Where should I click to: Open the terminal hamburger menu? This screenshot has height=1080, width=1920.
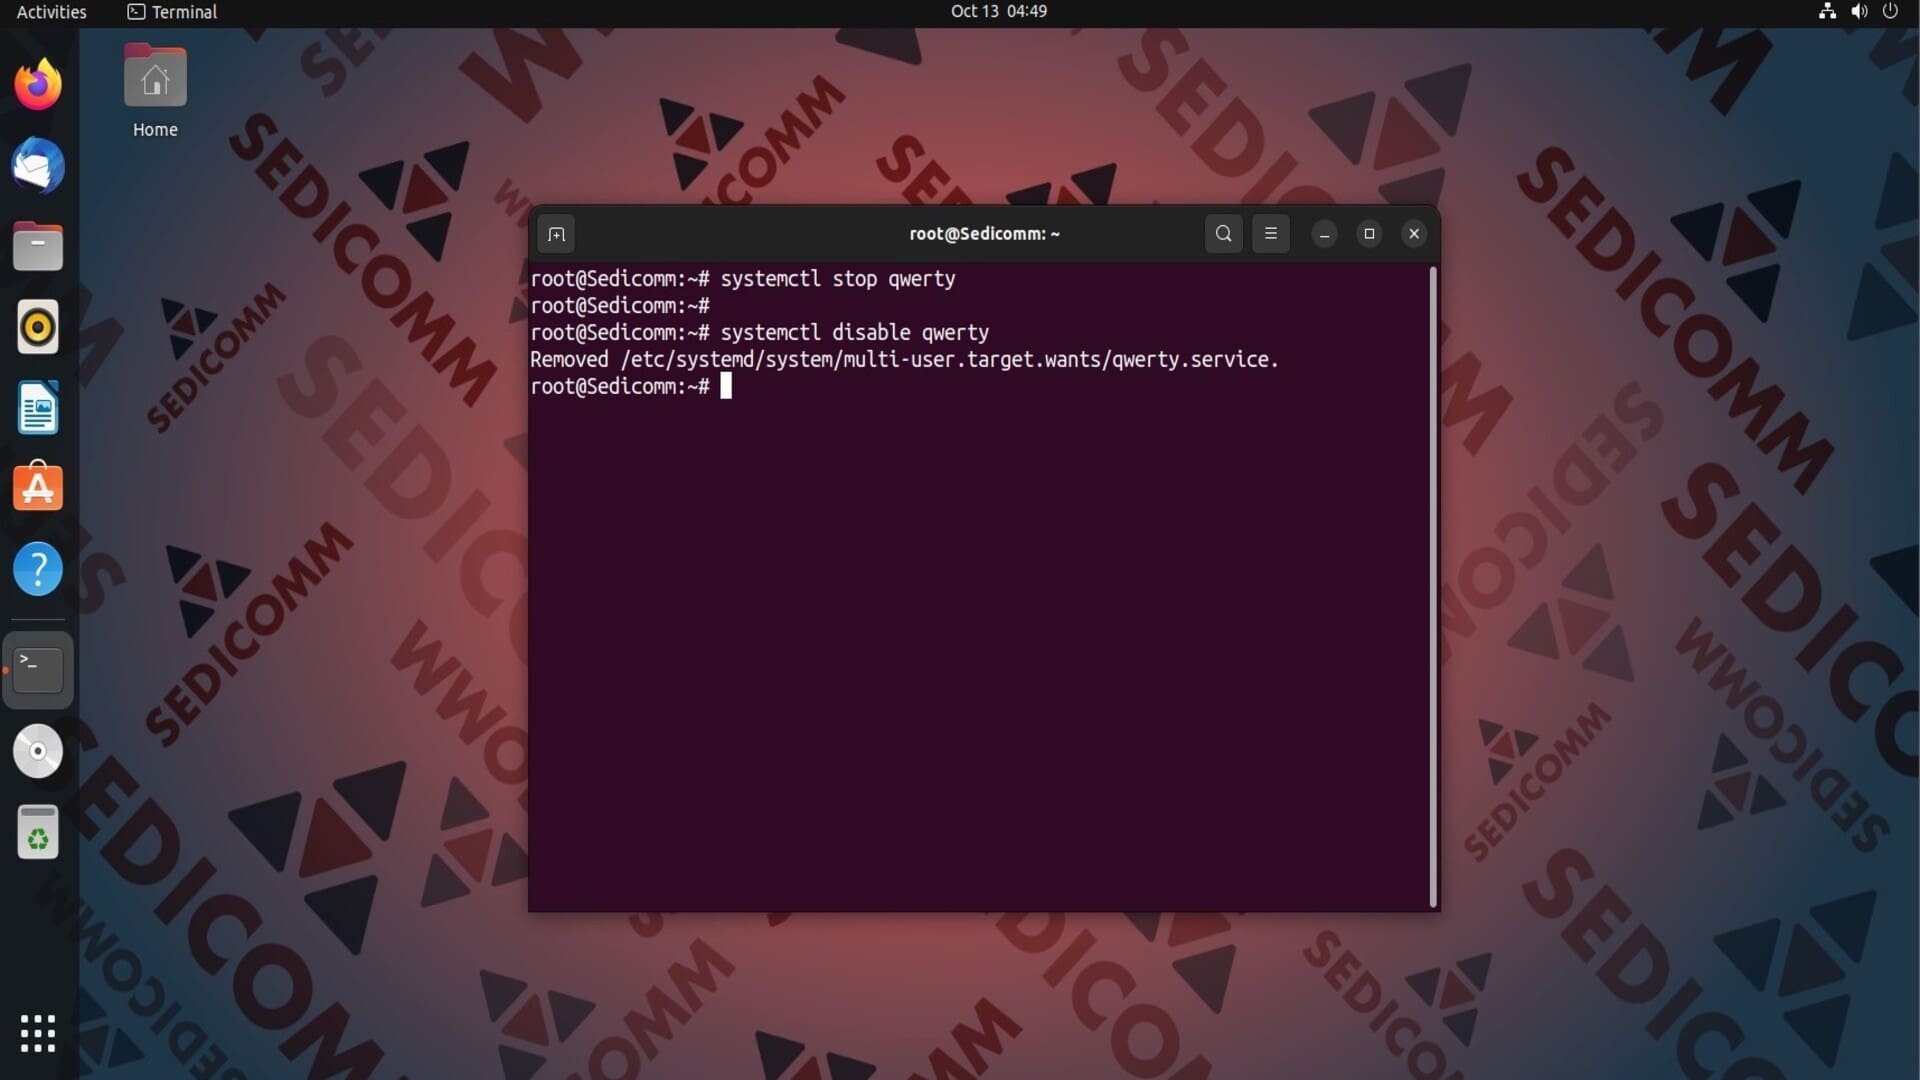tap(1270, 234)
